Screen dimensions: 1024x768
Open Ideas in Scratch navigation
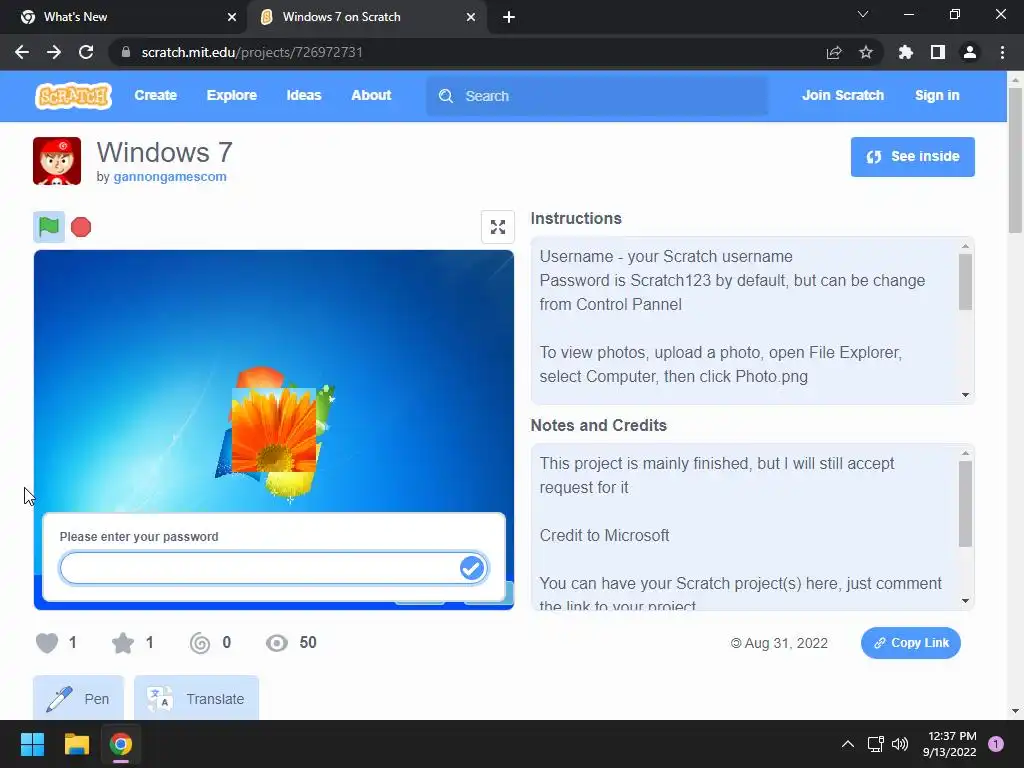(304, 95)
